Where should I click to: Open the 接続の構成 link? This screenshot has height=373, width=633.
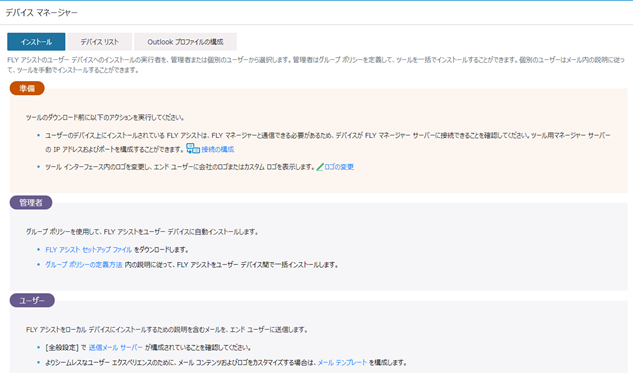218,149
